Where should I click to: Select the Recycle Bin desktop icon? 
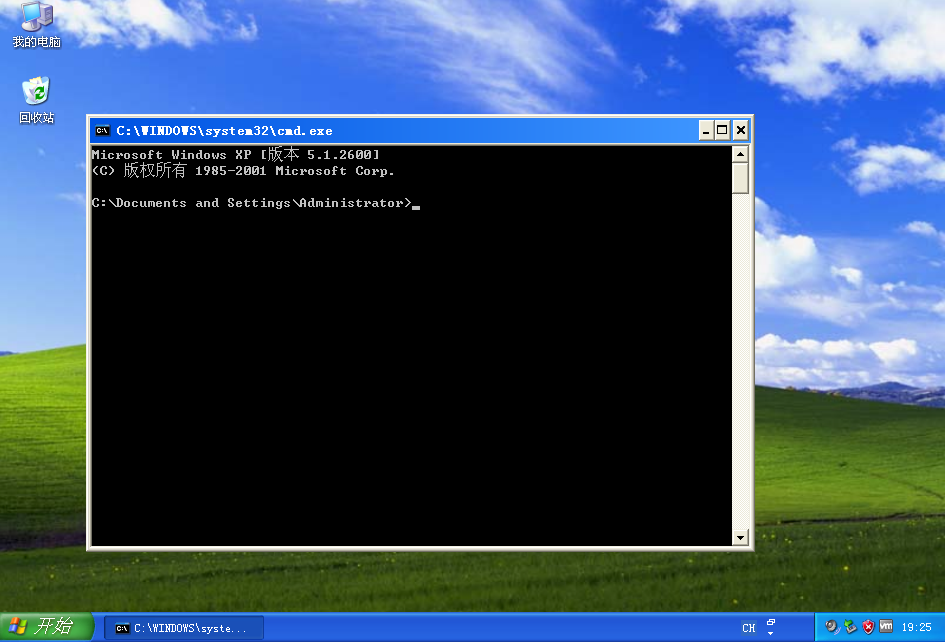(x=36, y=94)
